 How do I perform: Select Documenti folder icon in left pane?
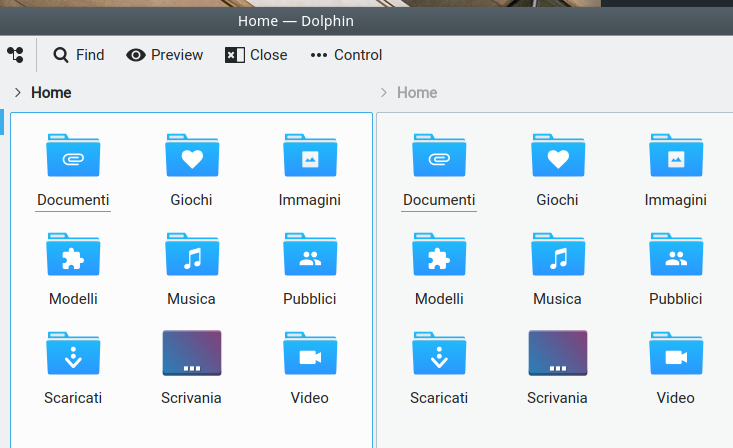coord(73,156)
